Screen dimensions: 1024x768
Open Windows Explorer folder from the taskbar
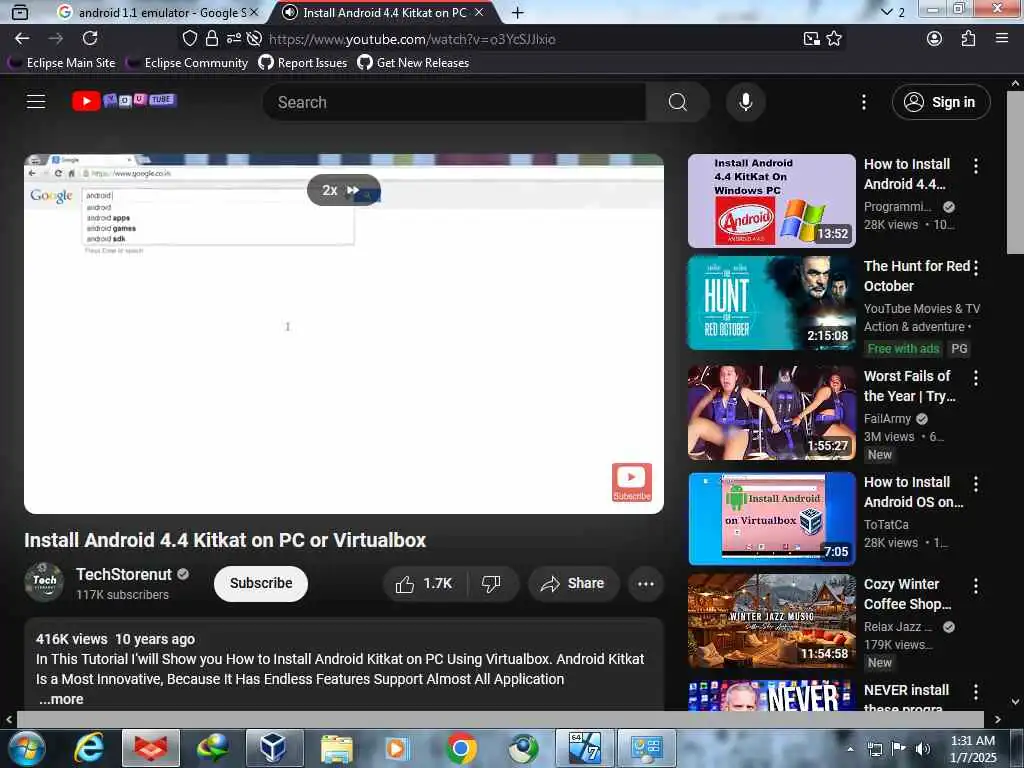336,748
